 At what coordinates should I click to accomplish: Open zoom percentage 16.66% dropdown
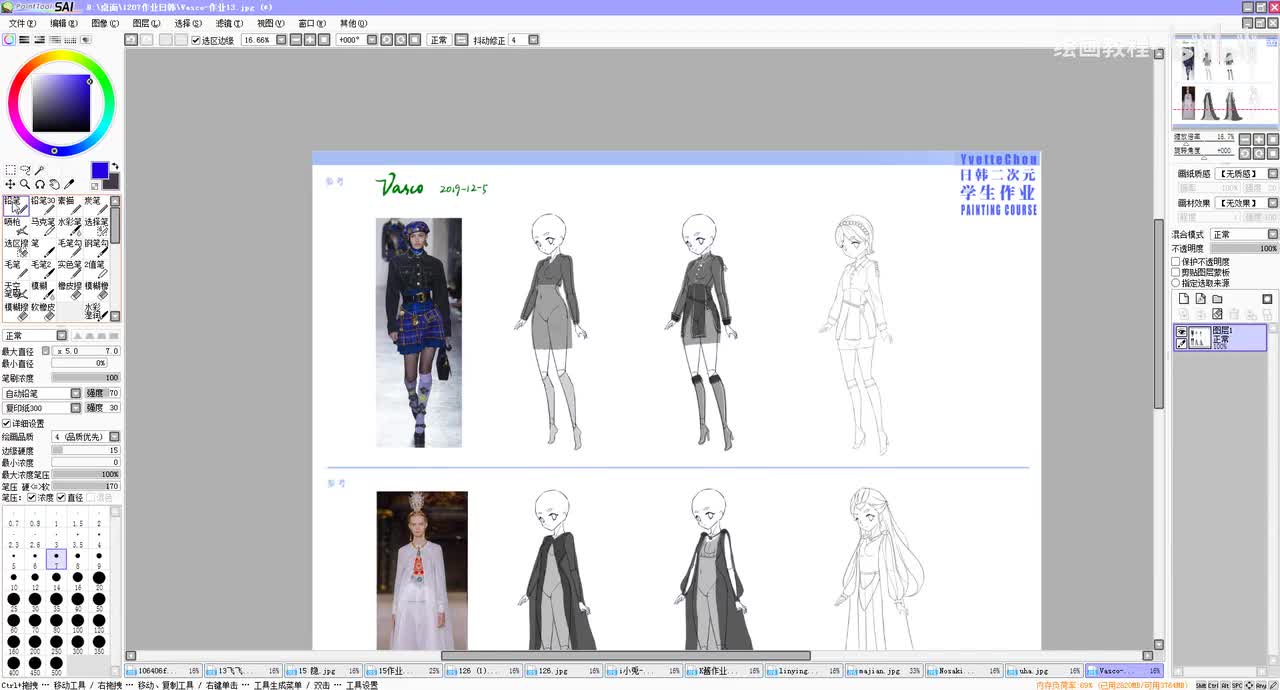[x=281, y=40]
